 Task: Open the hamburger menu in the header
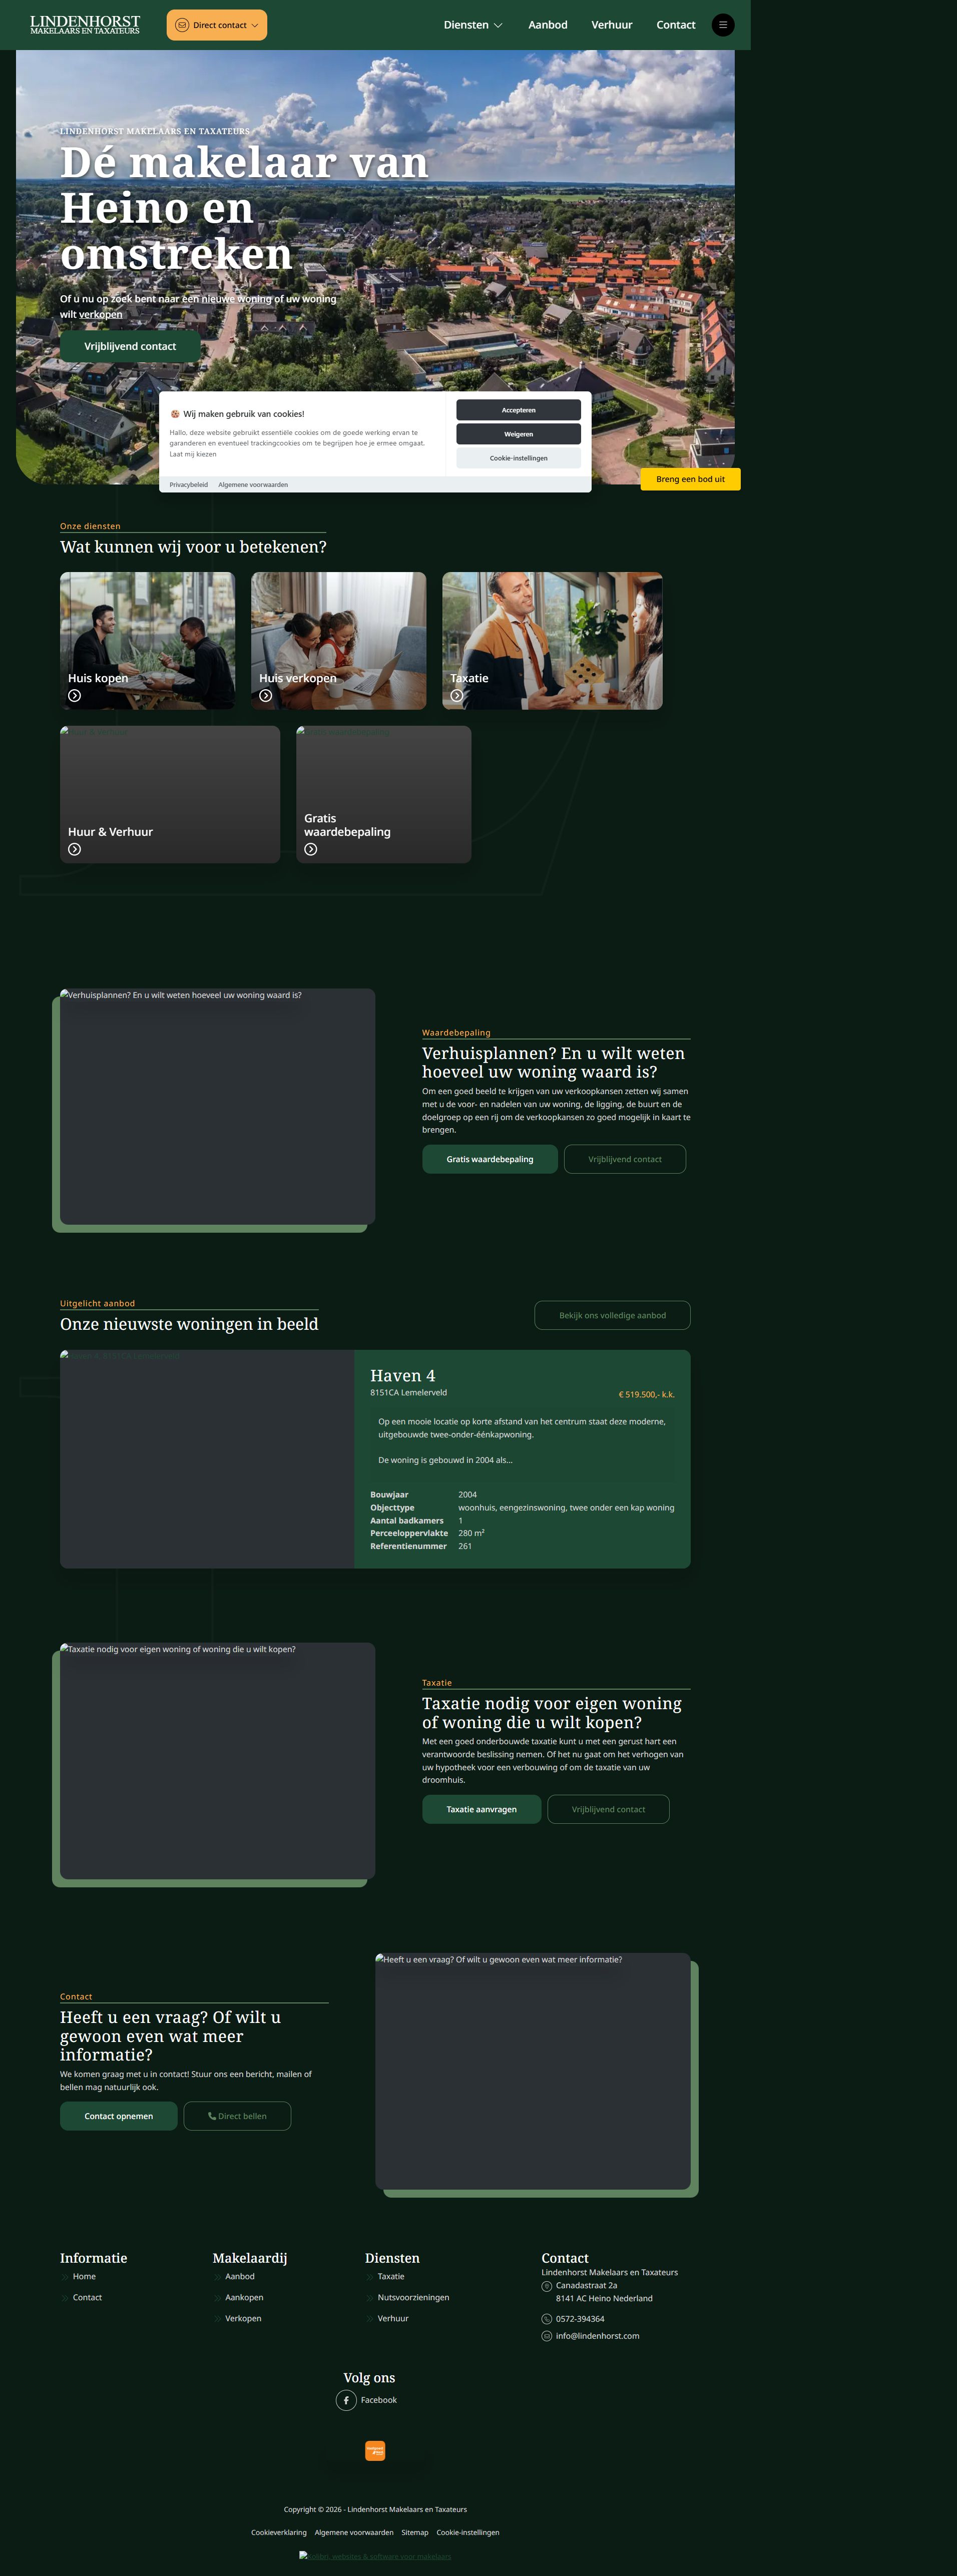point(722,25)
